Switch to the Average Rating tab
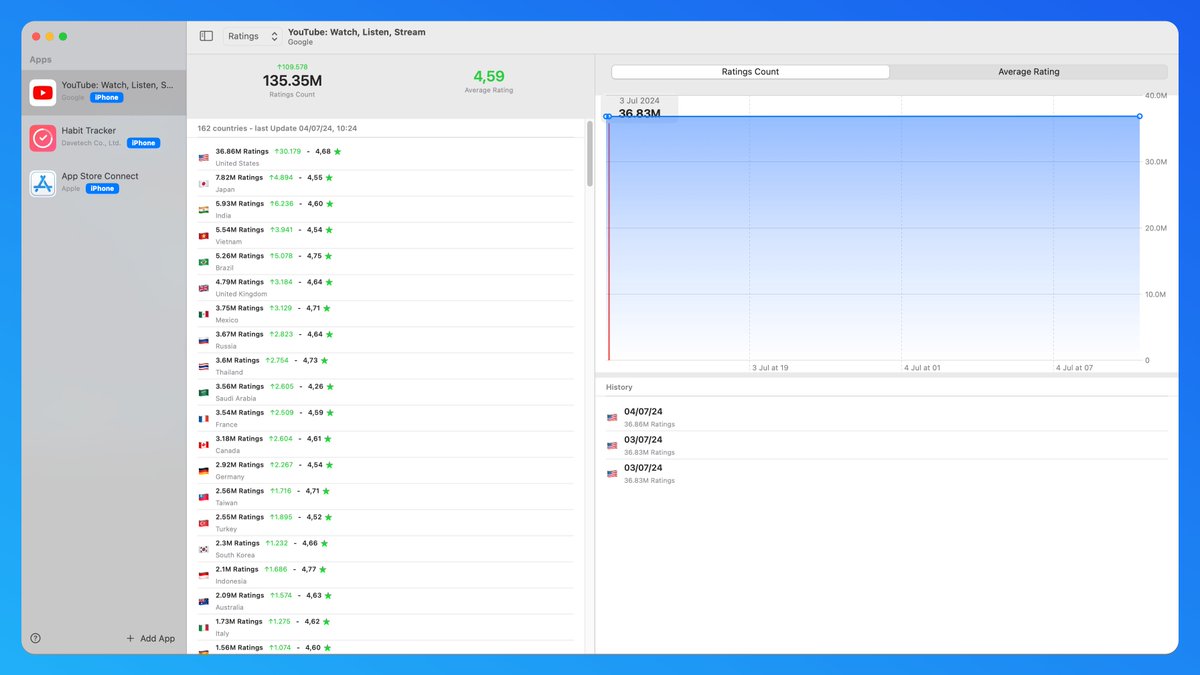 pyautogui.click(x=1028, y=72)
